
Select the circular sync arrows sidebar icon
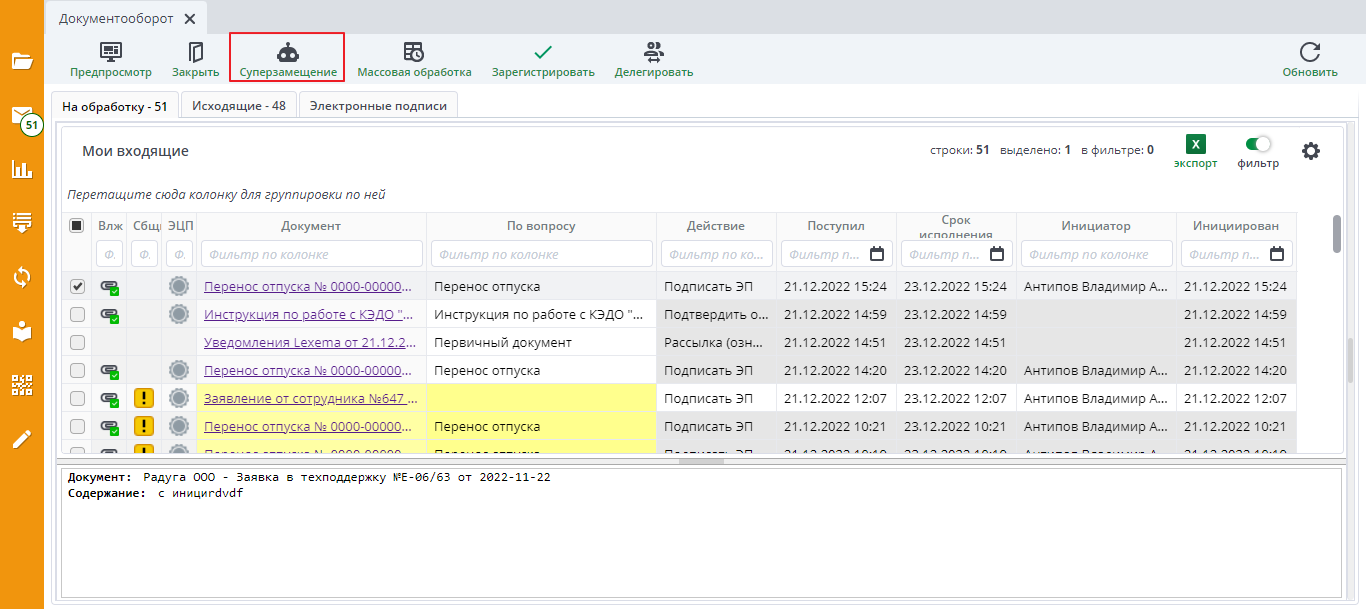(x=22, y=277)
